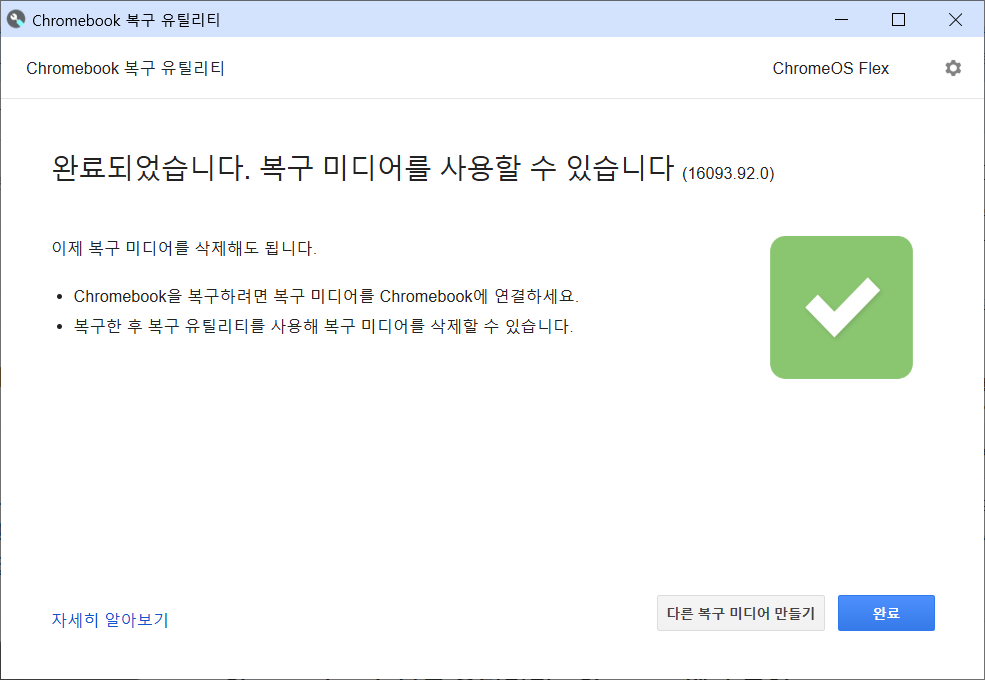The image size is (985, 680).
Task: Click the green checkmark completion image
Action: click(x=841, y=307)
